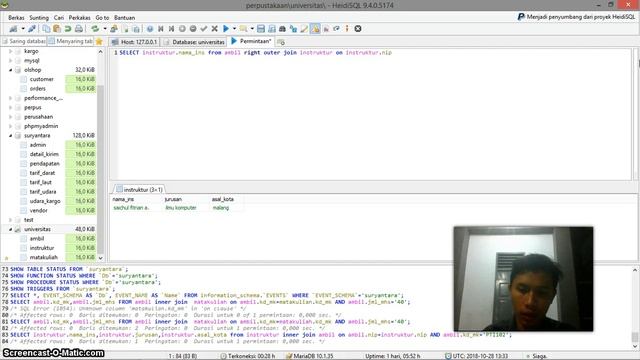Open the session manager dropdown arrow
This screenshot has height=360, width=640.
point(23,29)
